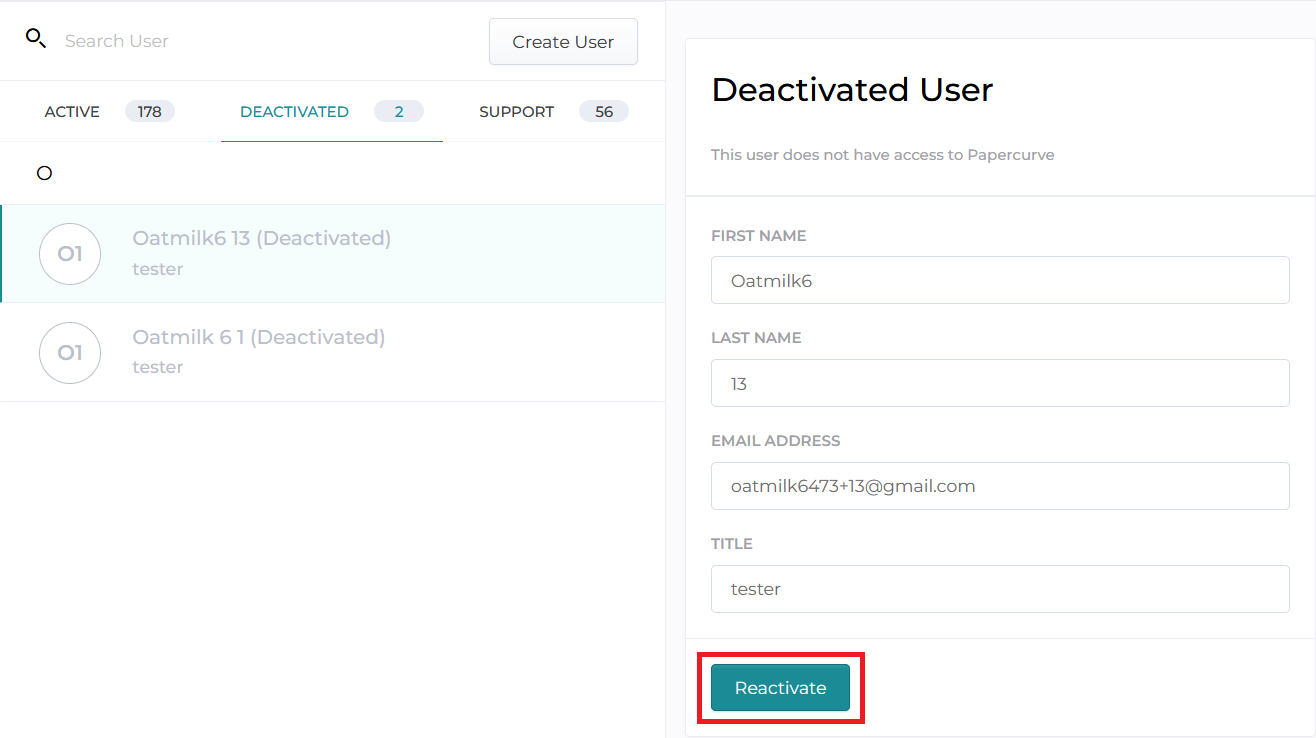Click the TITLE label
The width and height of the screenshot is (1316, 738).
732,544
